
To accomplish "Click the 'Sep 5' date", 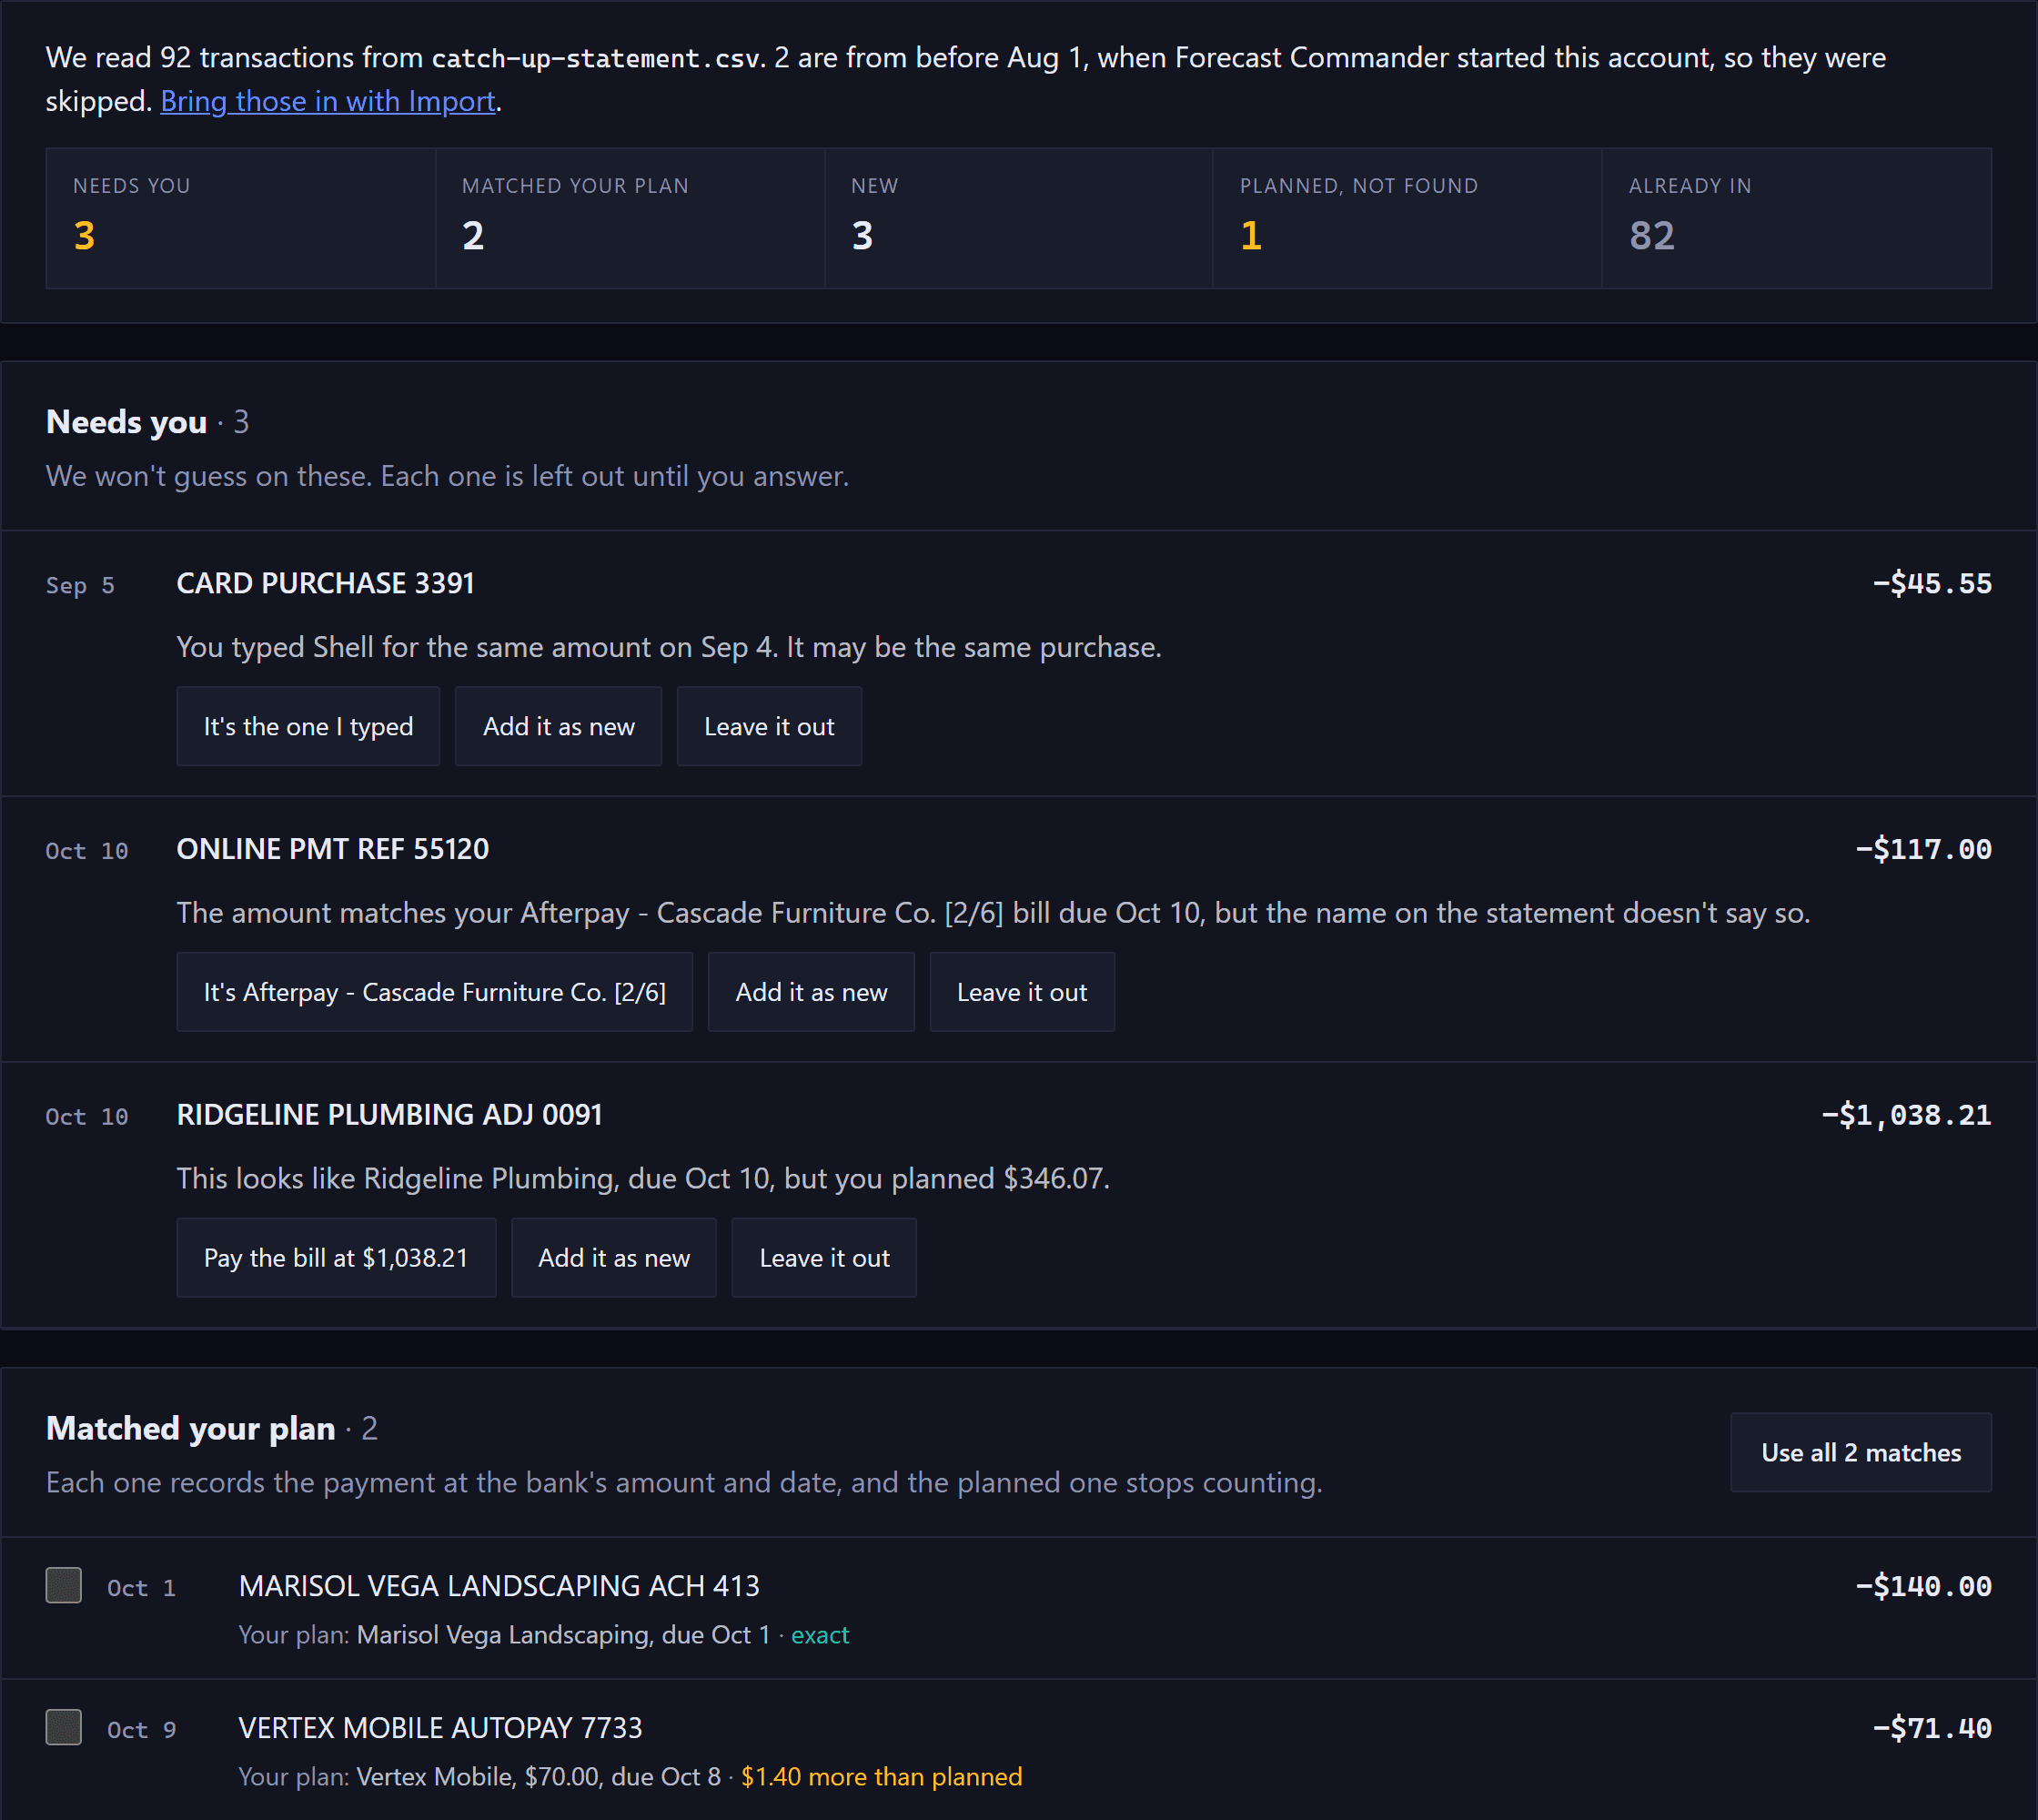I will click(80, 586).
